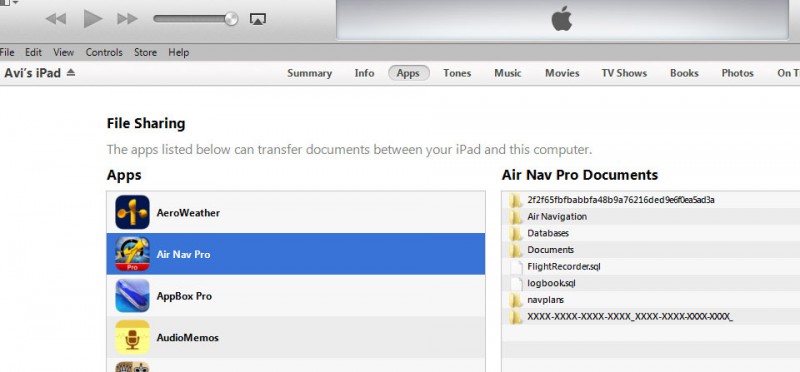
Task: Click the rewind playback button
Action: coord(56,19)
